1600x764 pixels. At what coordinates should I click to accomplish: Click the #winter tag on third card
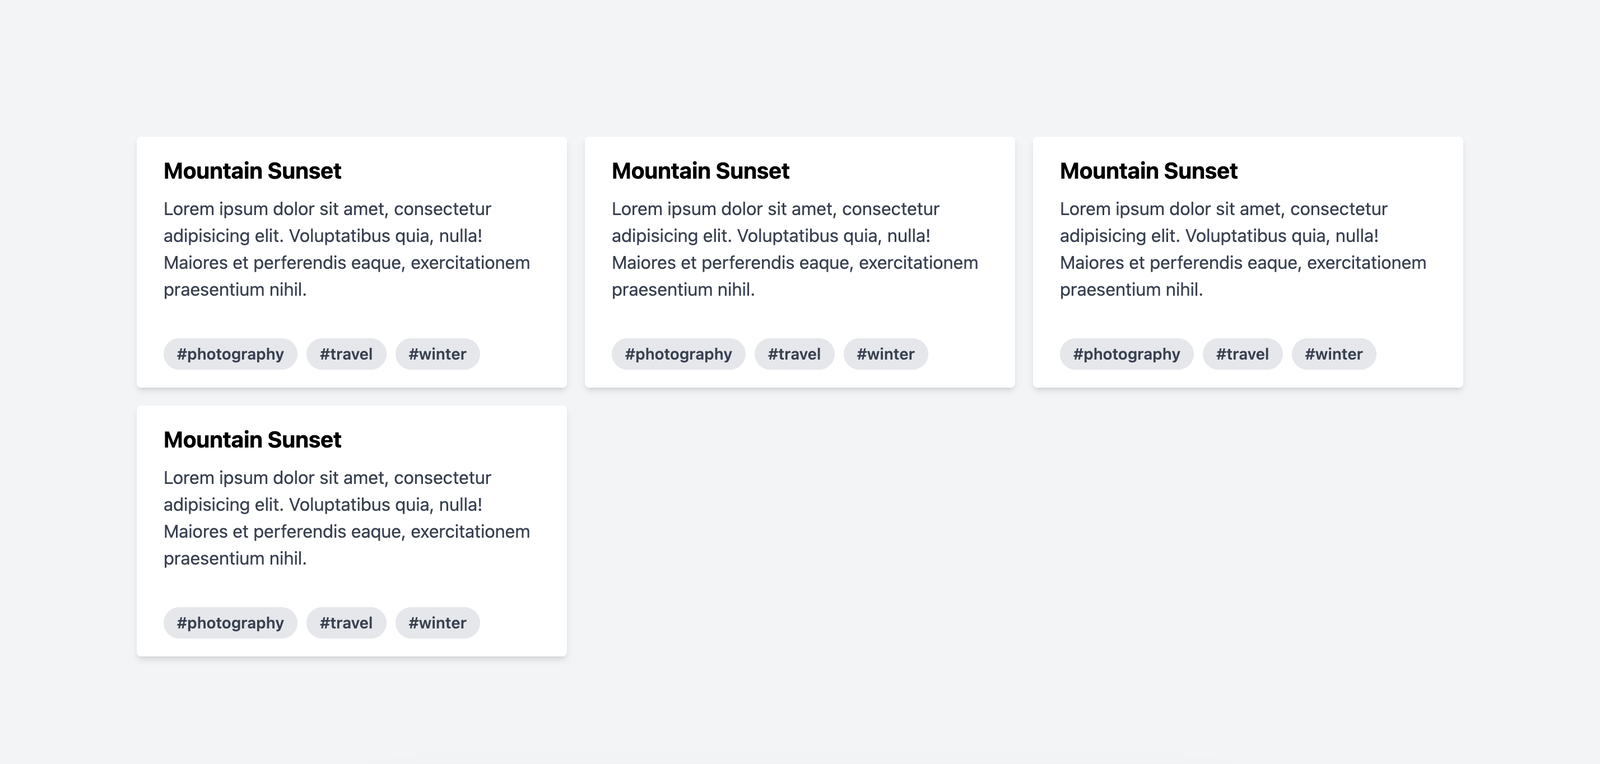pyautogui.click(x=1333, y=354)
